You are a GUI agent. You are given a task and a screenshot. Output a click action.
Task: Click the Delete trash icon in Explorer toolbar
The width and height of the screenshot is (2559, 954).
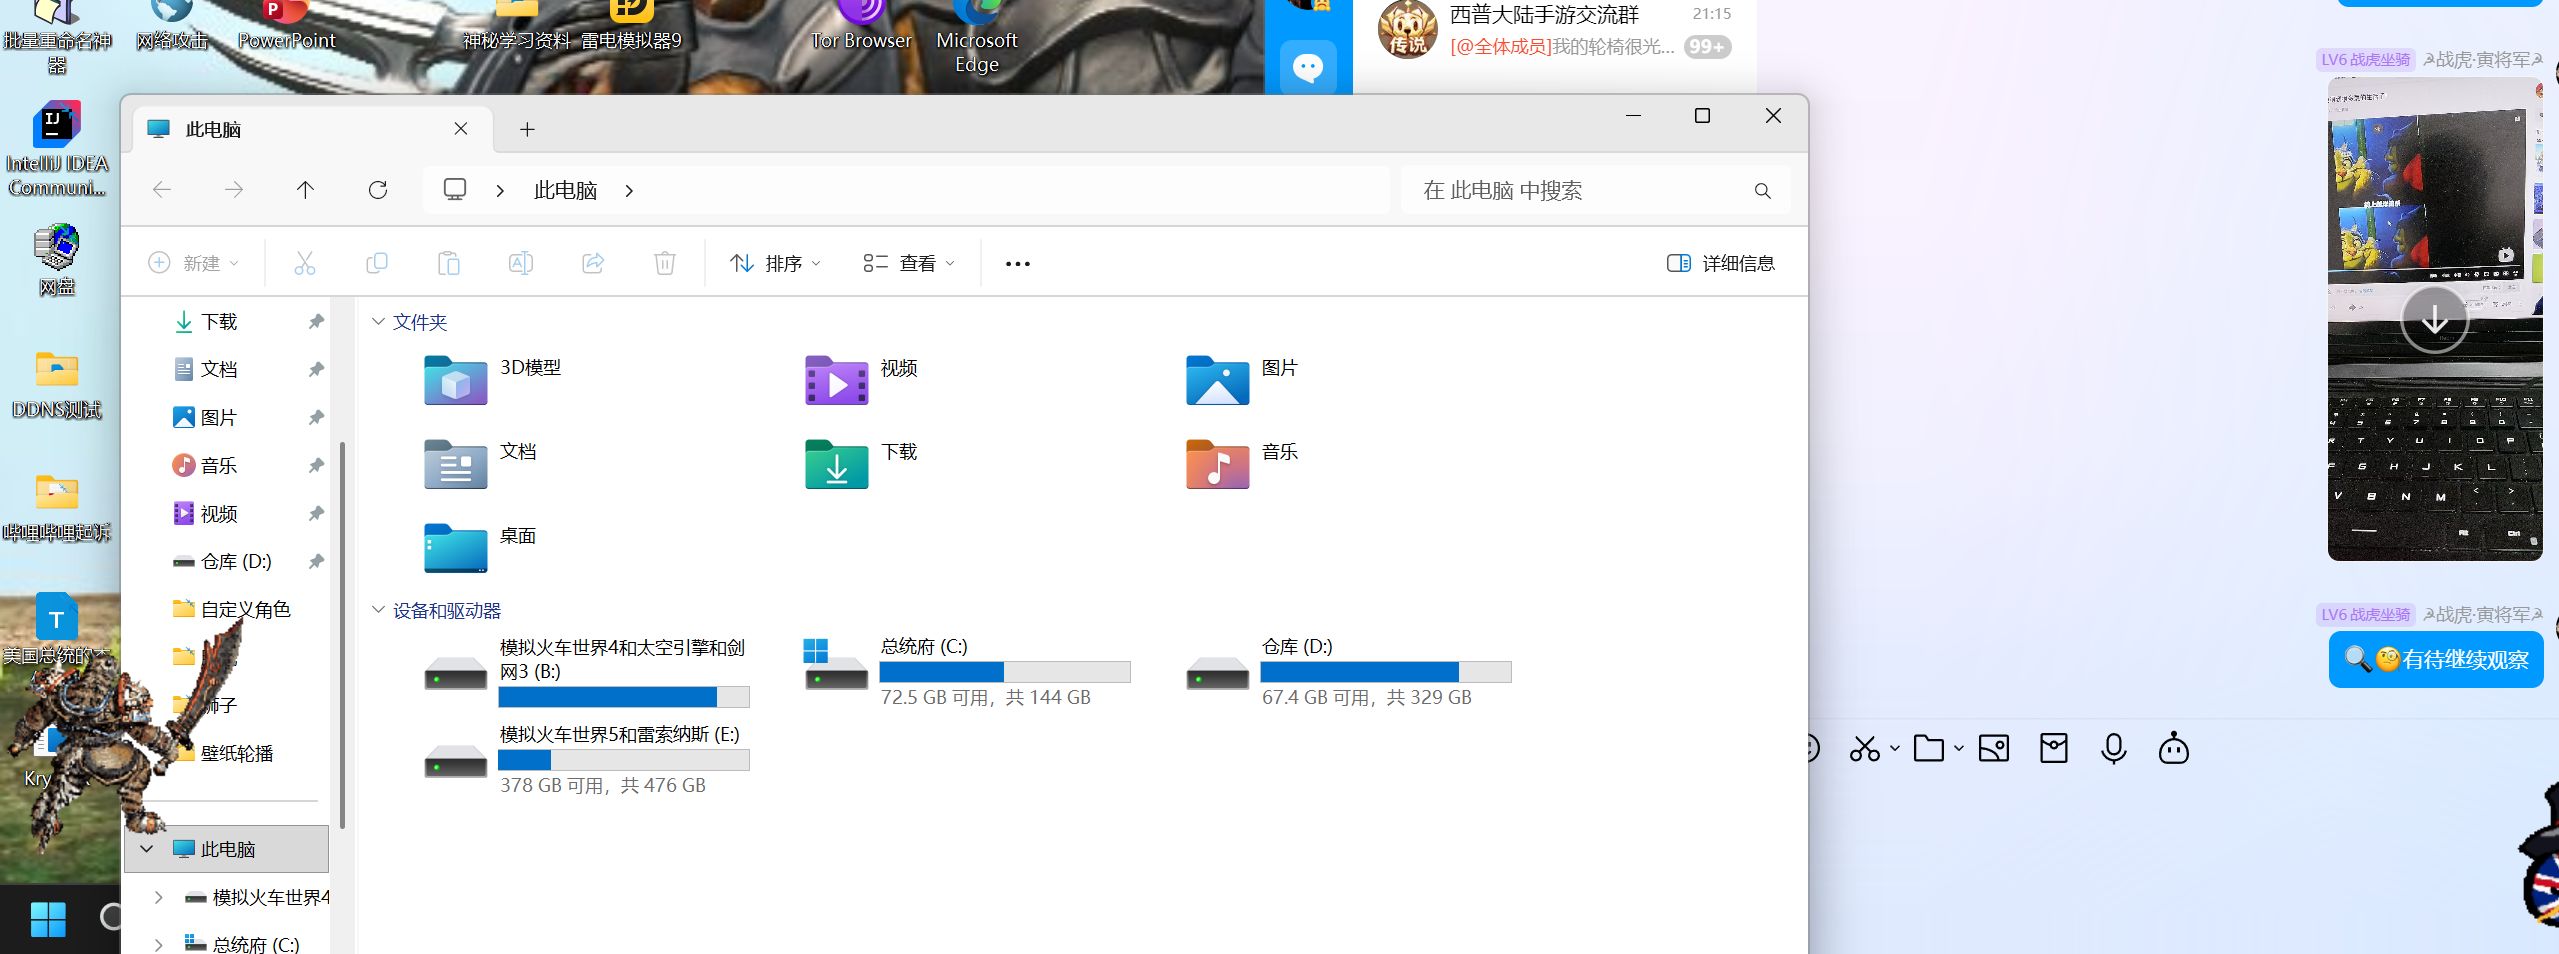665,263
